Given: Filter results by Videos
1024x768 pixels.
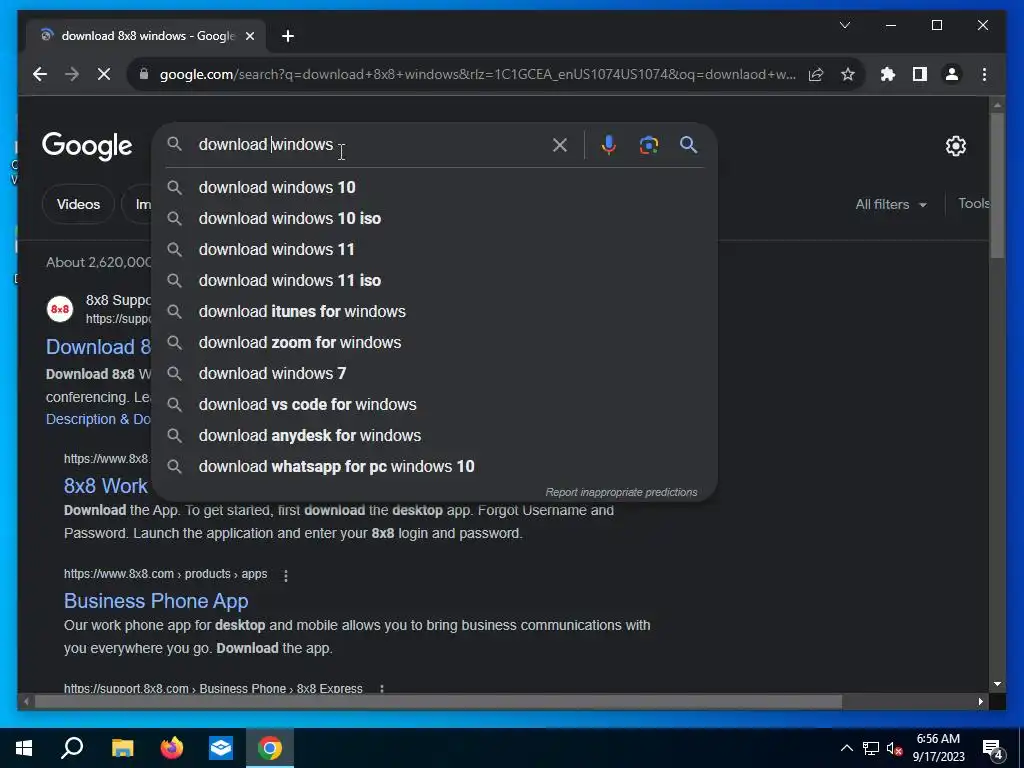Looking at the screenshot, I should [x=78, y=204].
